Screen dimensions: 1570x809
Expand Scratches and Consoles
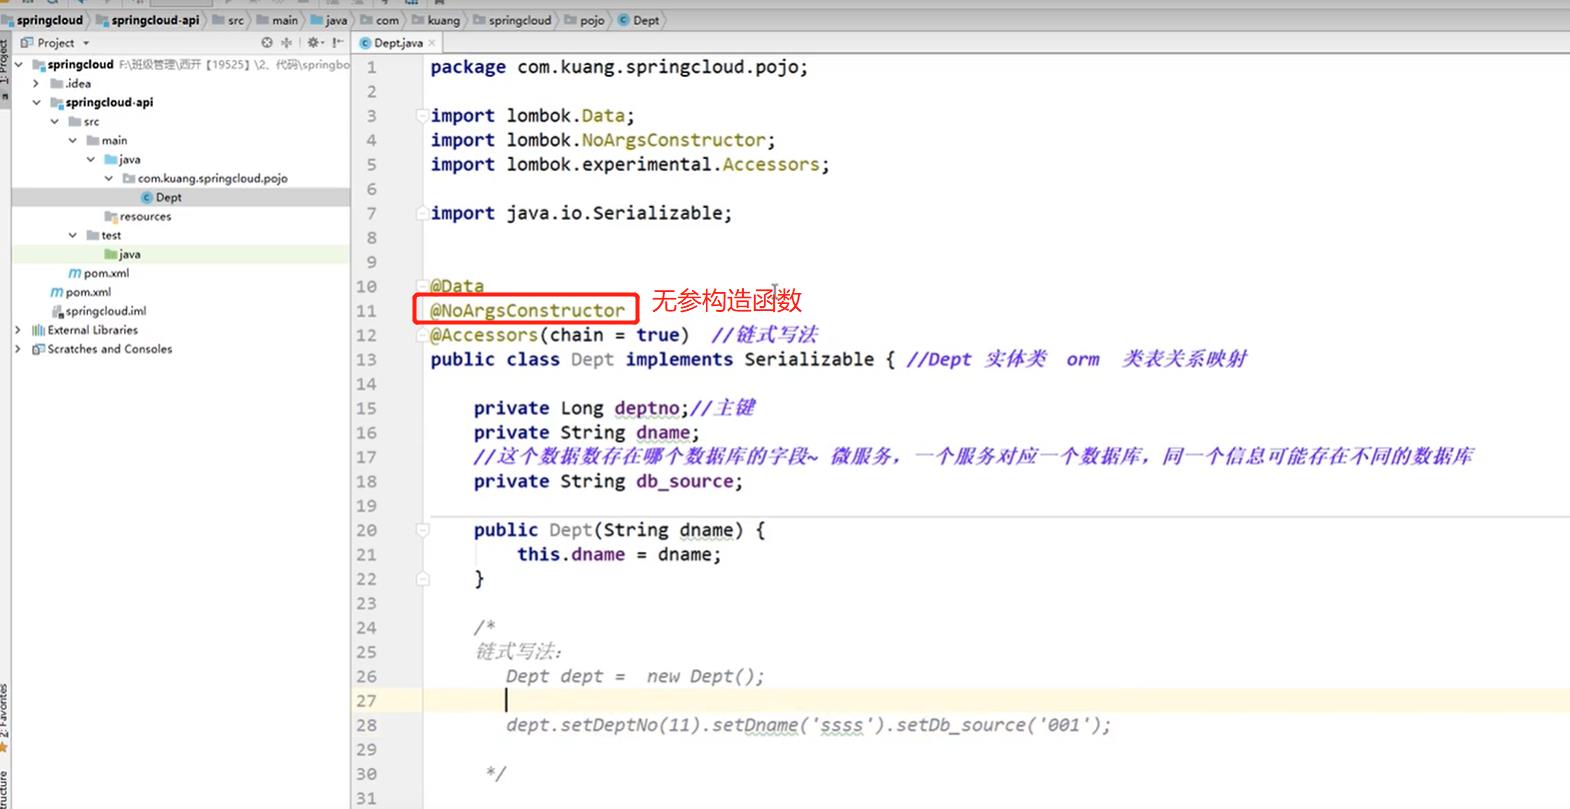pos(19,349)
